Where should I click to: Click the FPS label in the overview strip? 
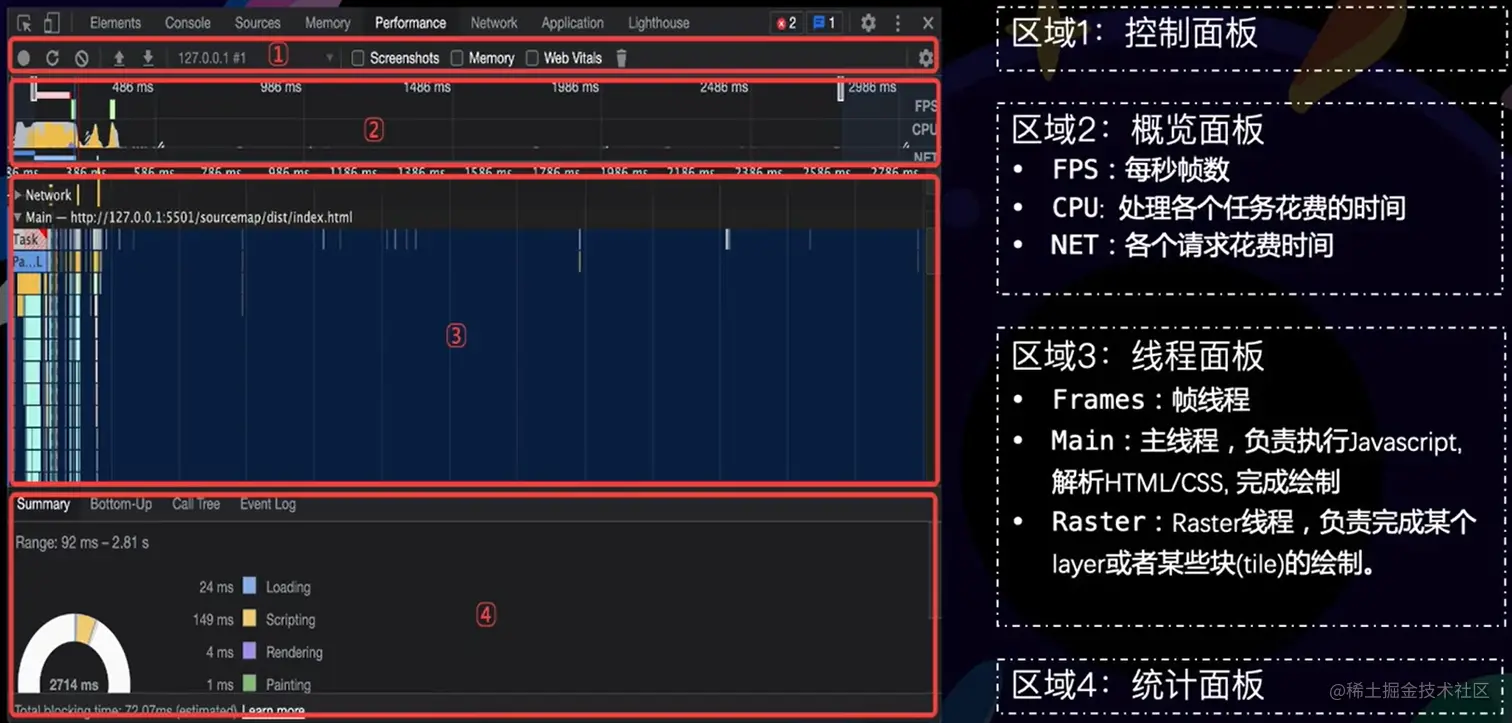tap(925, 106)
